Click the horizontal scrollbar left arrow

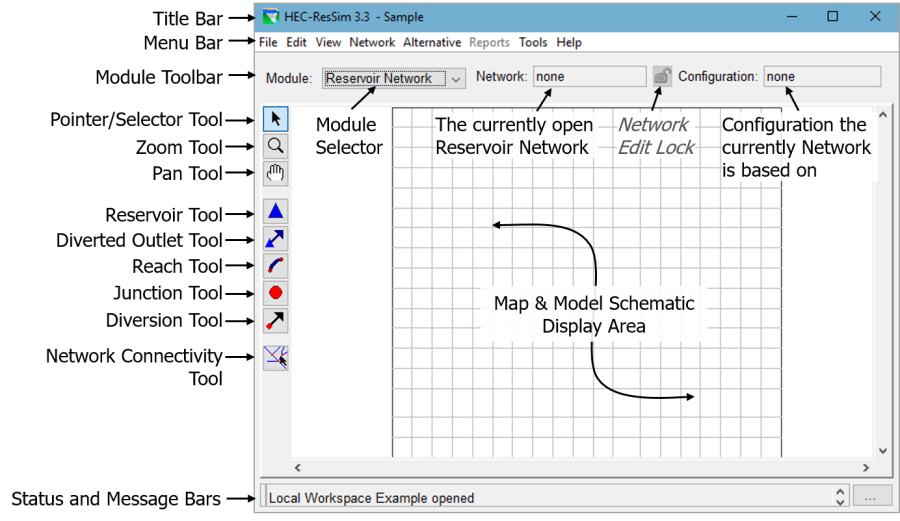click(x=297, y=468)
